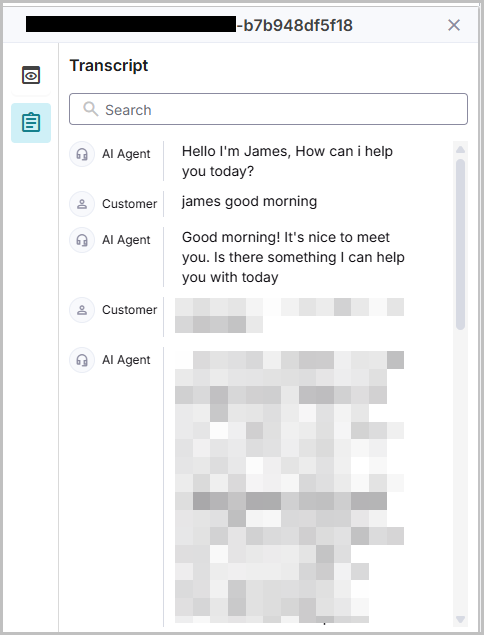Open the eye preview panel icon

tap(31, 75)
